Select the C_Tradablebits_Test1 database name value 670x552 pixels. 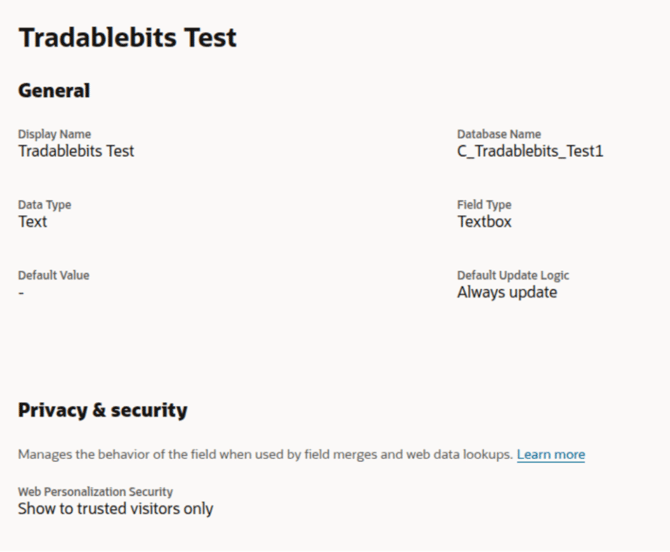[x=530, y=151]
